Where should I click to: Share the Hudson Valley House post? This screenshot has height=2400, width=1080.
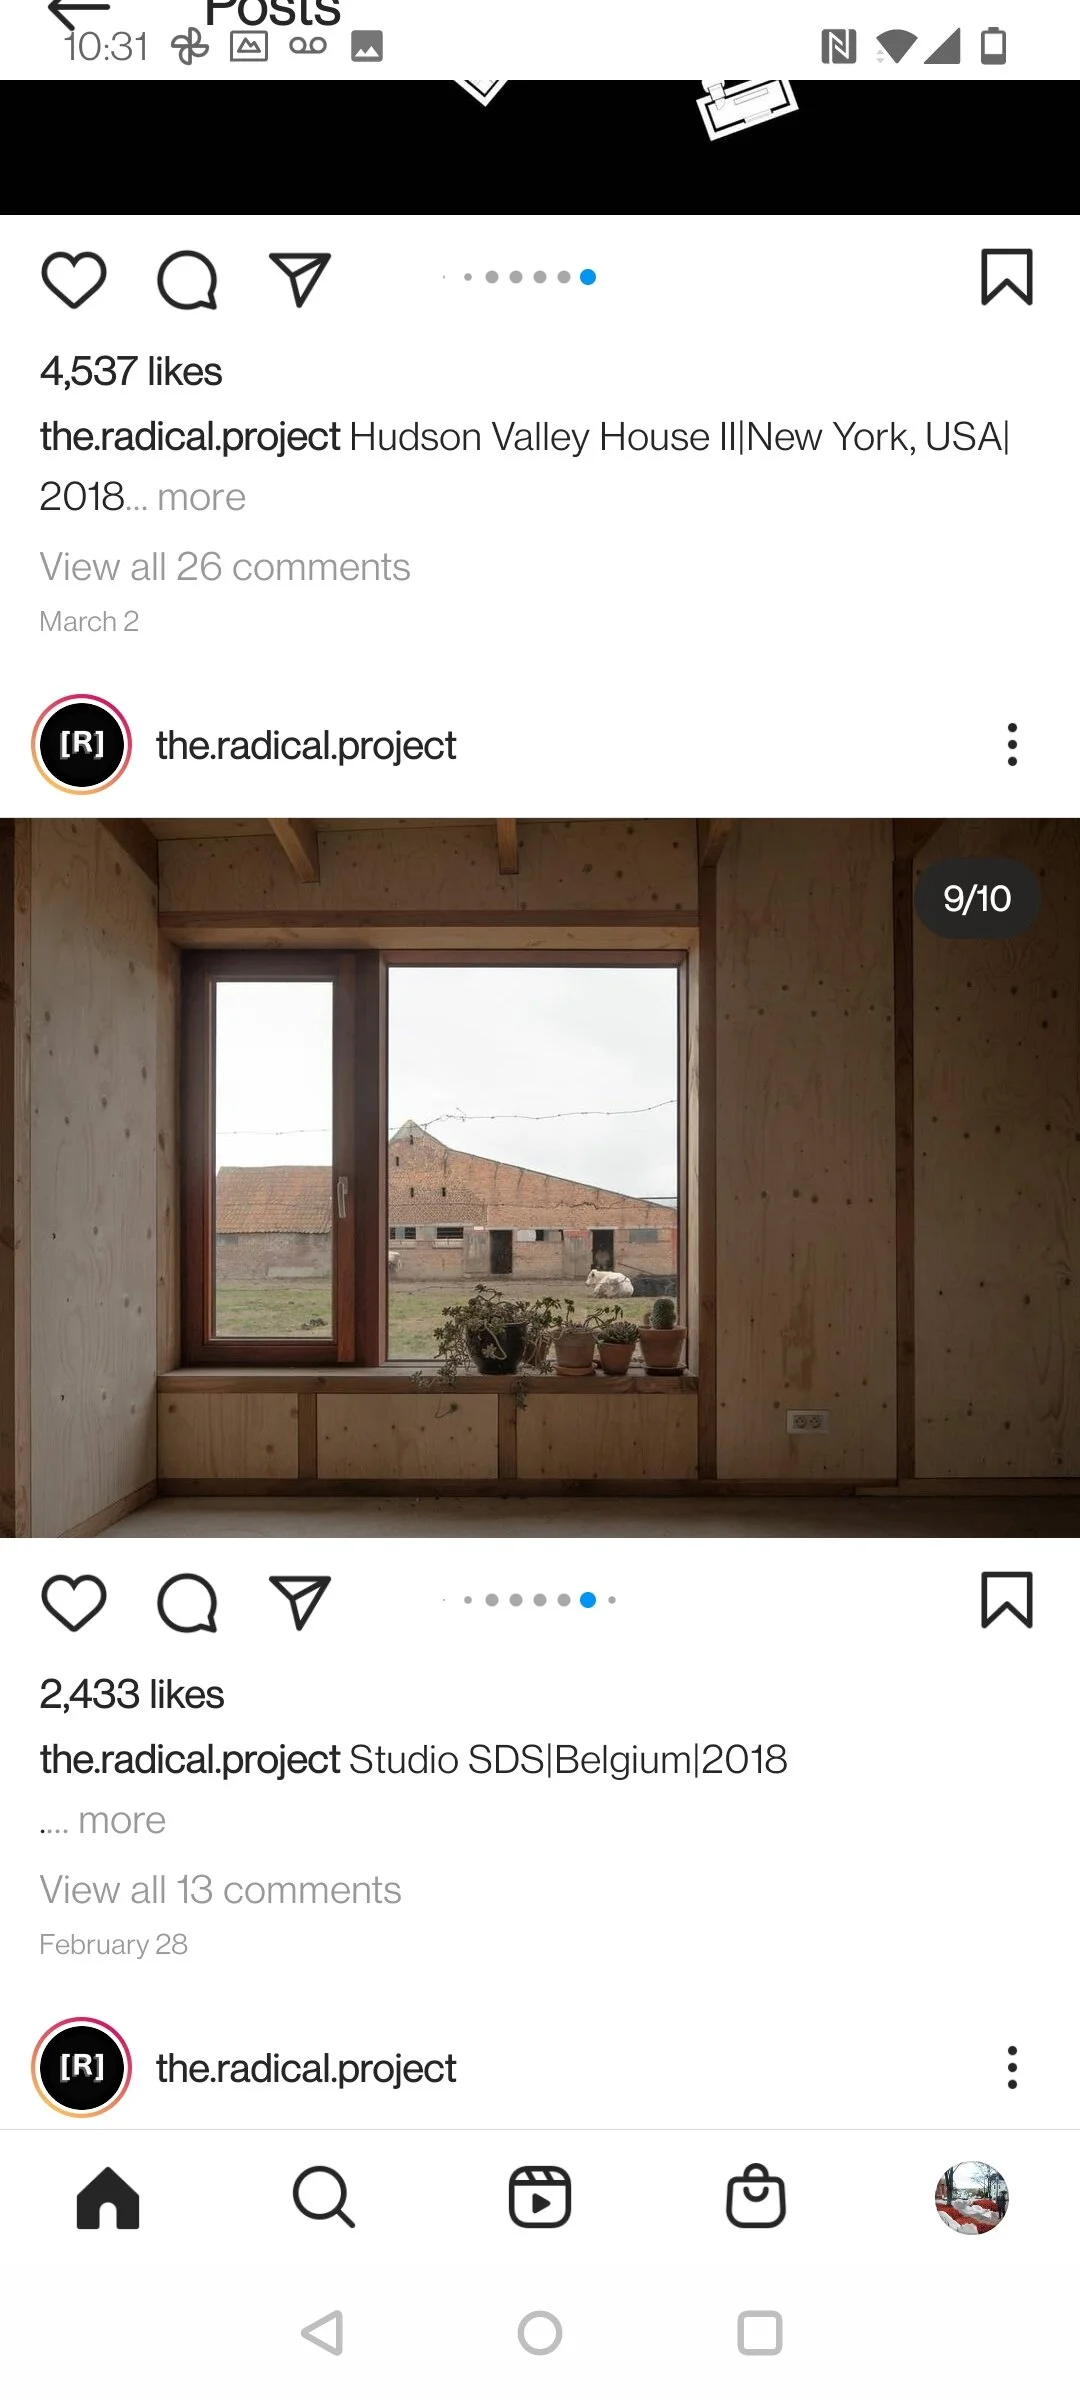pyautogui.click(x=299, y=279)
